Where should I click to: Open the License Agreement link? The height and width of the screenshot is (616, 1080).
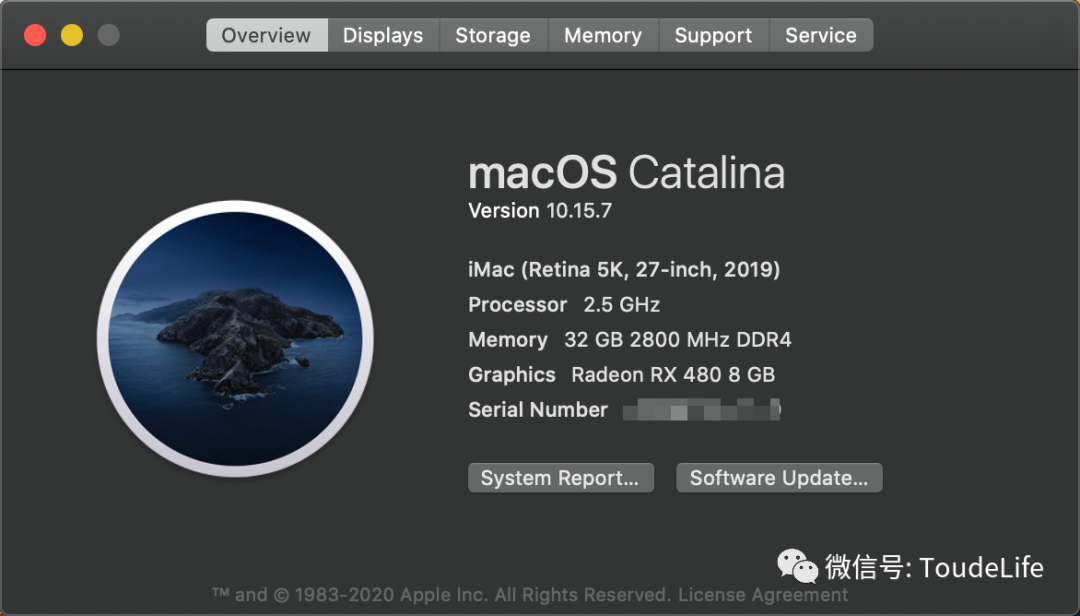(763, 595)
